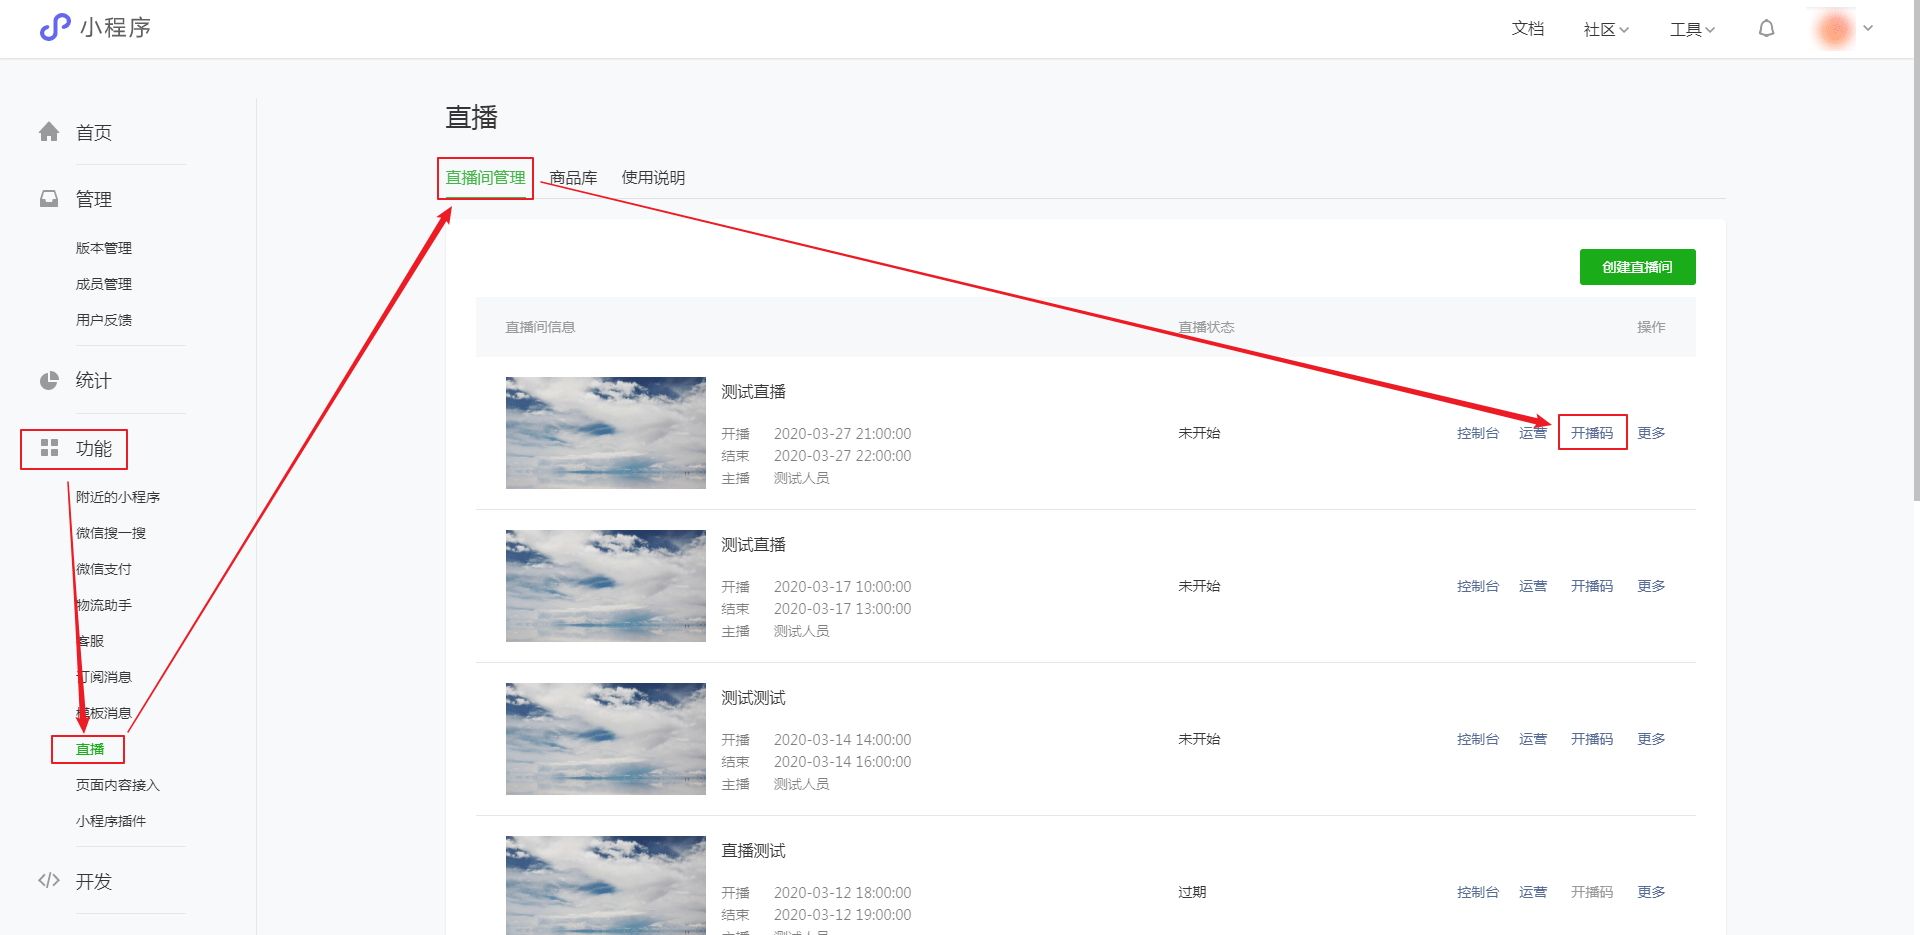Open 微信支付 in sidebar

tap(104, 569)
